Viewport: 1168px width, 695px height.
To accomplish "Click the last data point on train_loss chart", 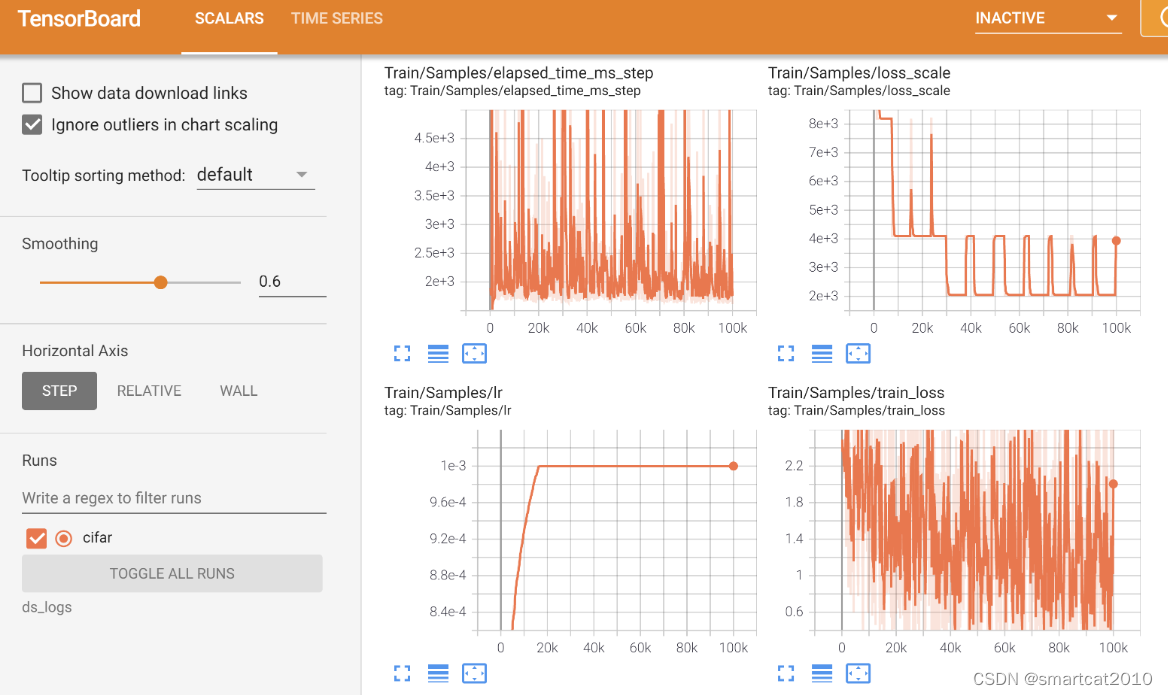I will point(1113,484).
